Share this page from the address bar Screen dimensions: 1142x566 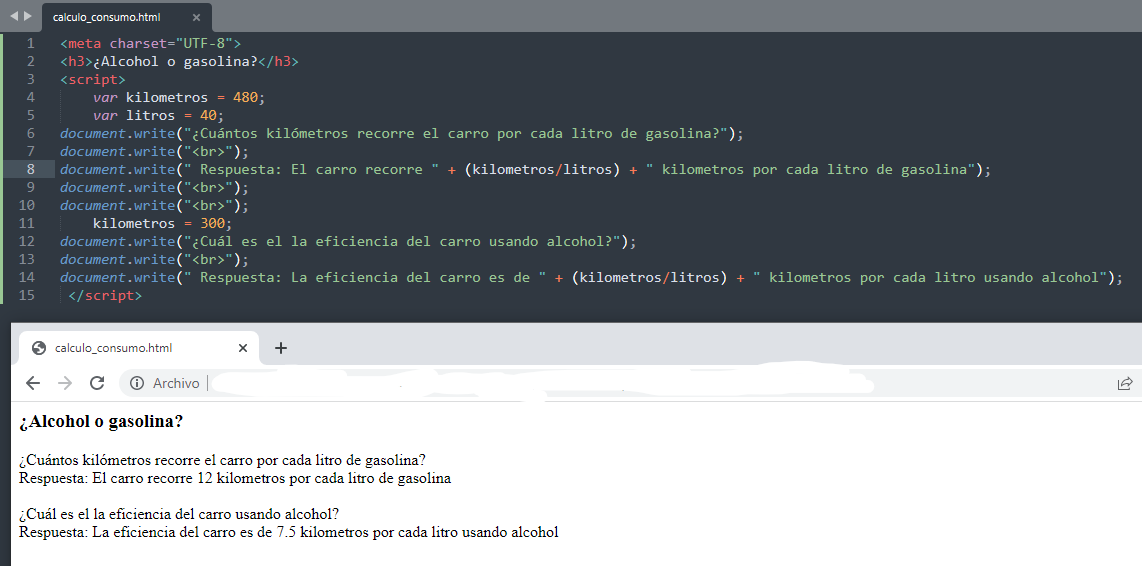click(1125, 383)
